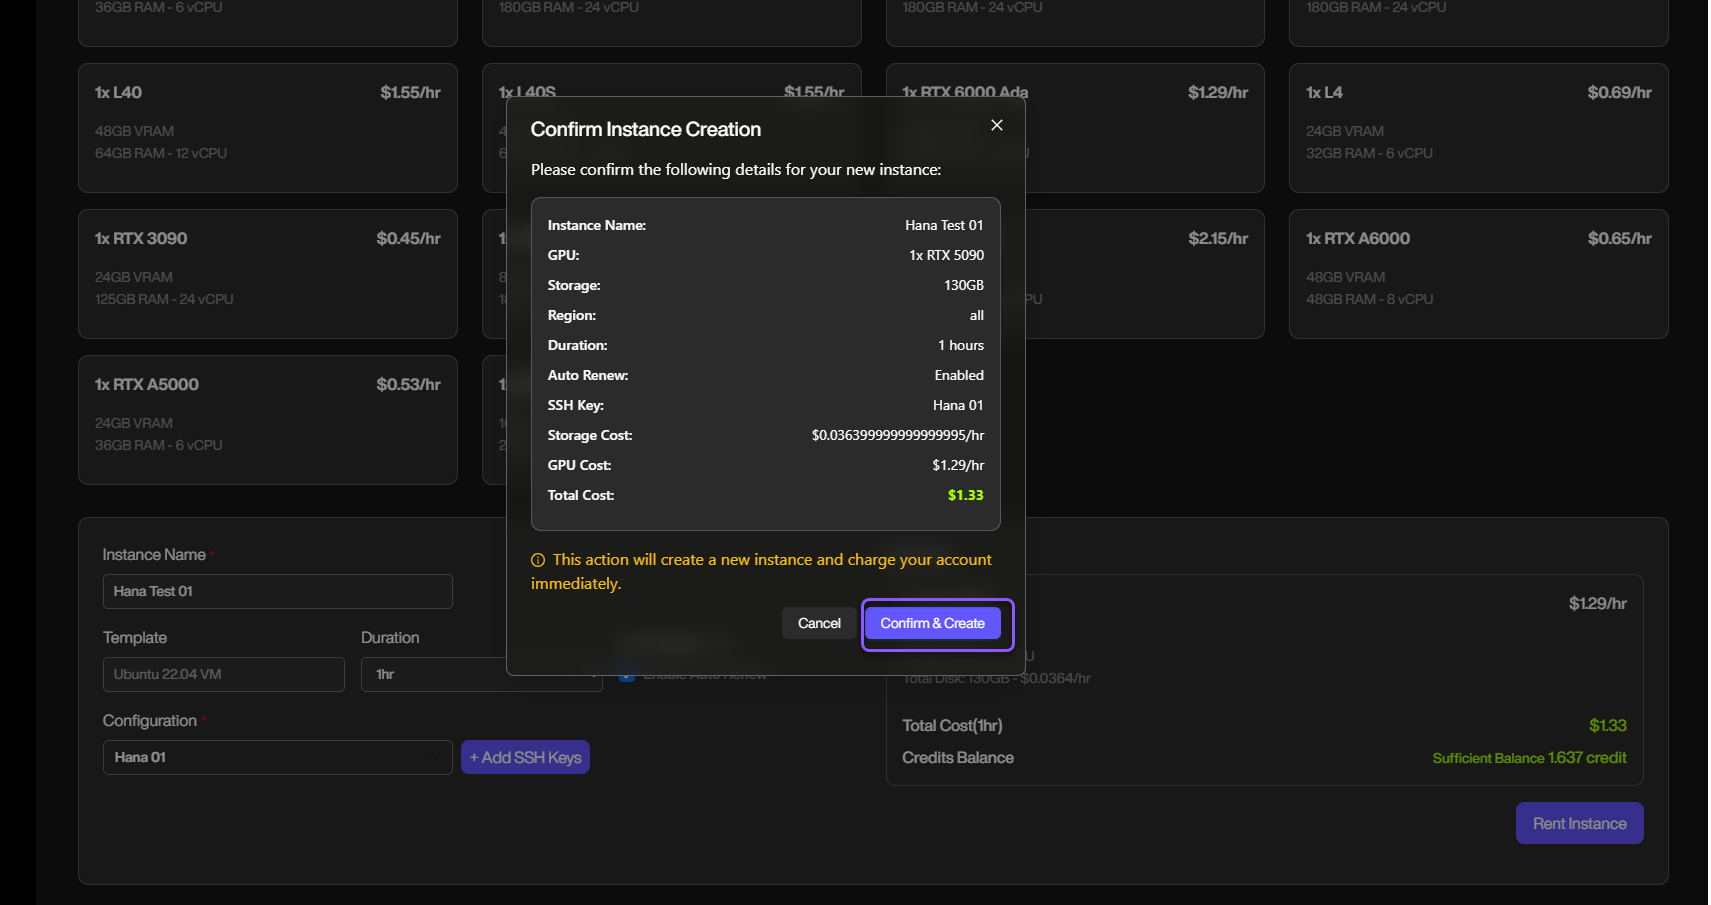This screenshot has height=905, width=1711.
Task: Select the 1x L4 GPU card
Action: pos(1477,127)
